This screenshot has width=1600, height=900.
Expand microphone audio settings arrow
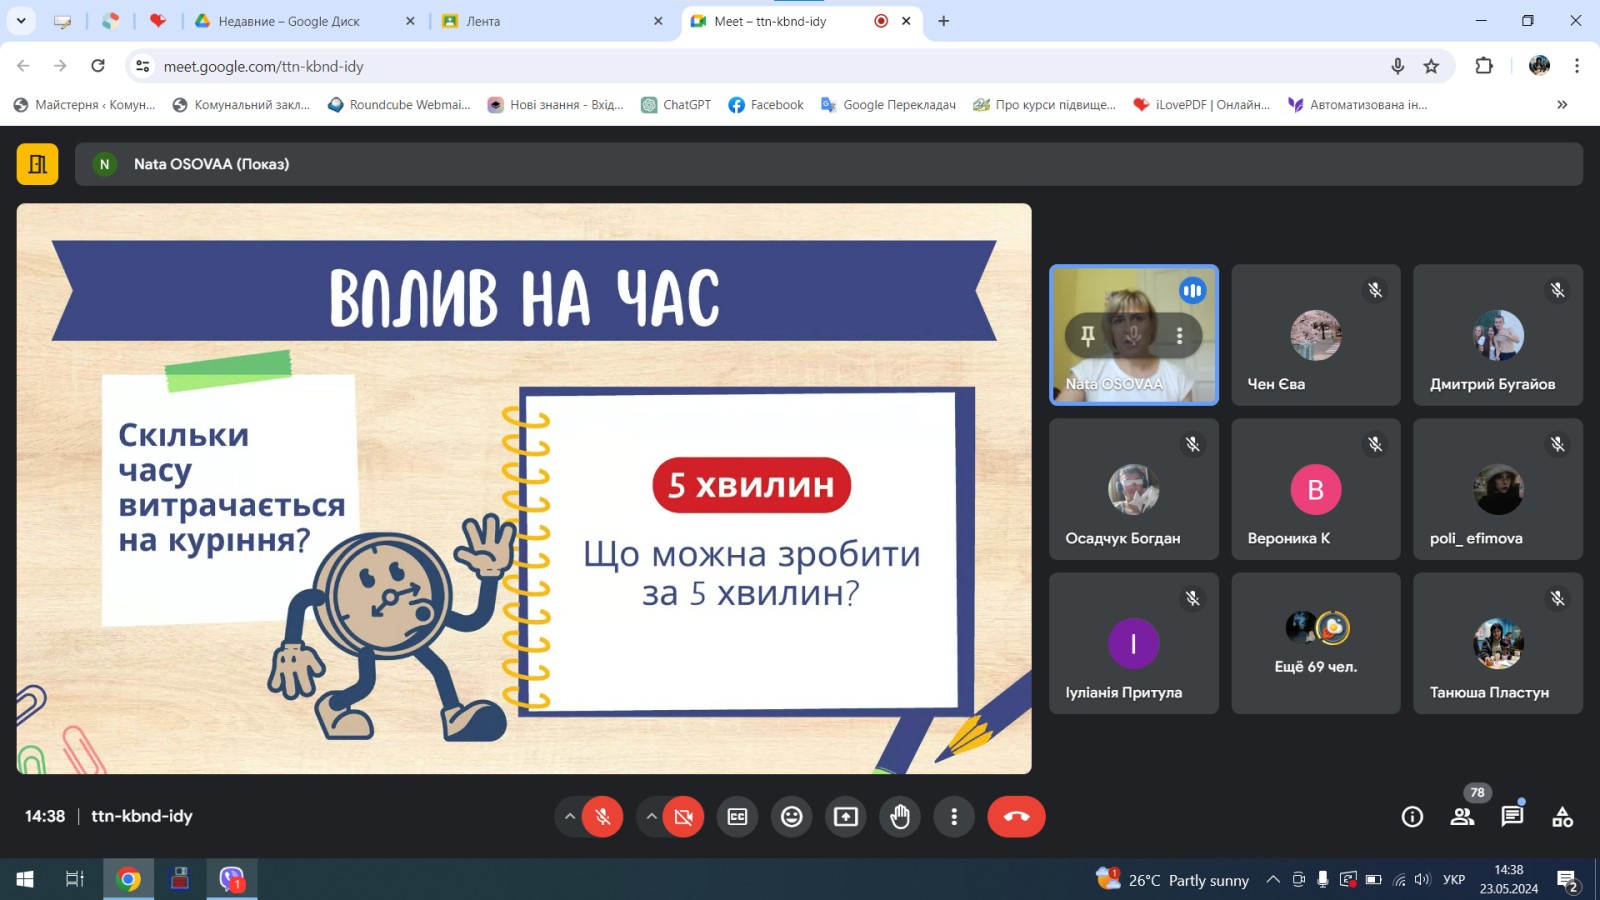pos(570,817)
